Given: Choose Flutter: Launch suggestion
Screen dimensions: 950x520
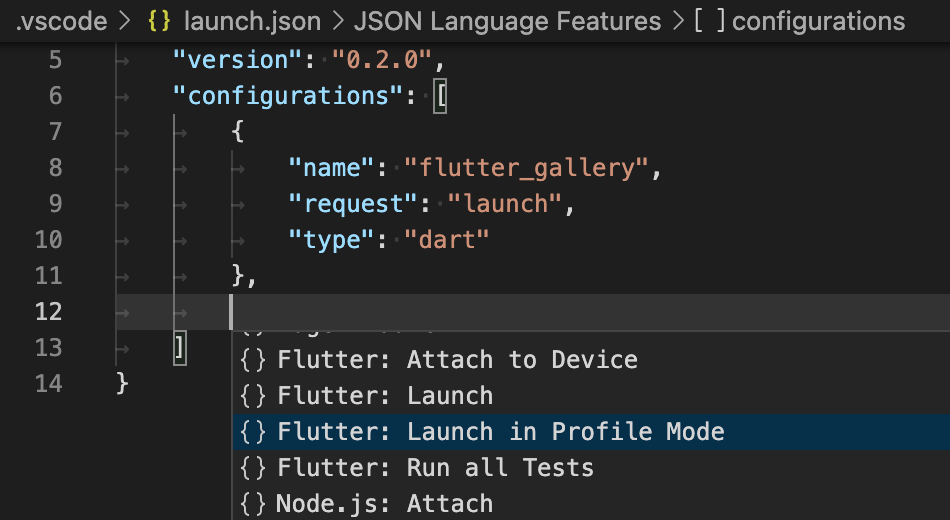Looking at the screenshot, I should (x=385, y=396).
